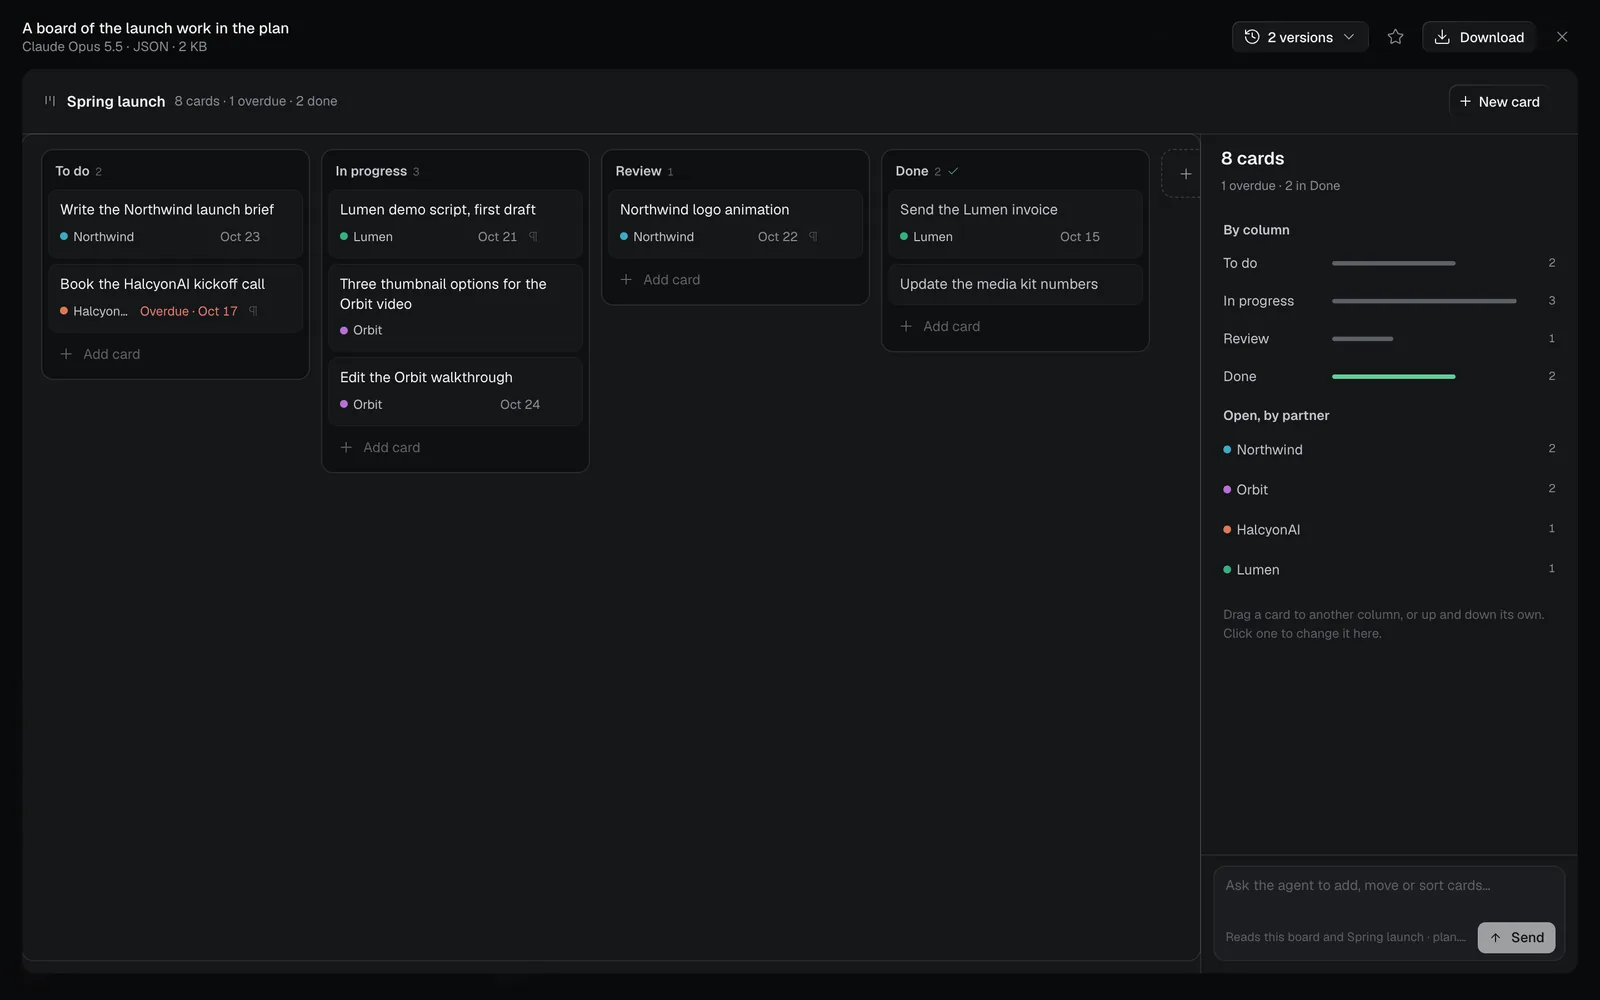Star this board as a favorite
Image resolution: width=1600 pixels, height=1000 pixels.
[1395, 37]
